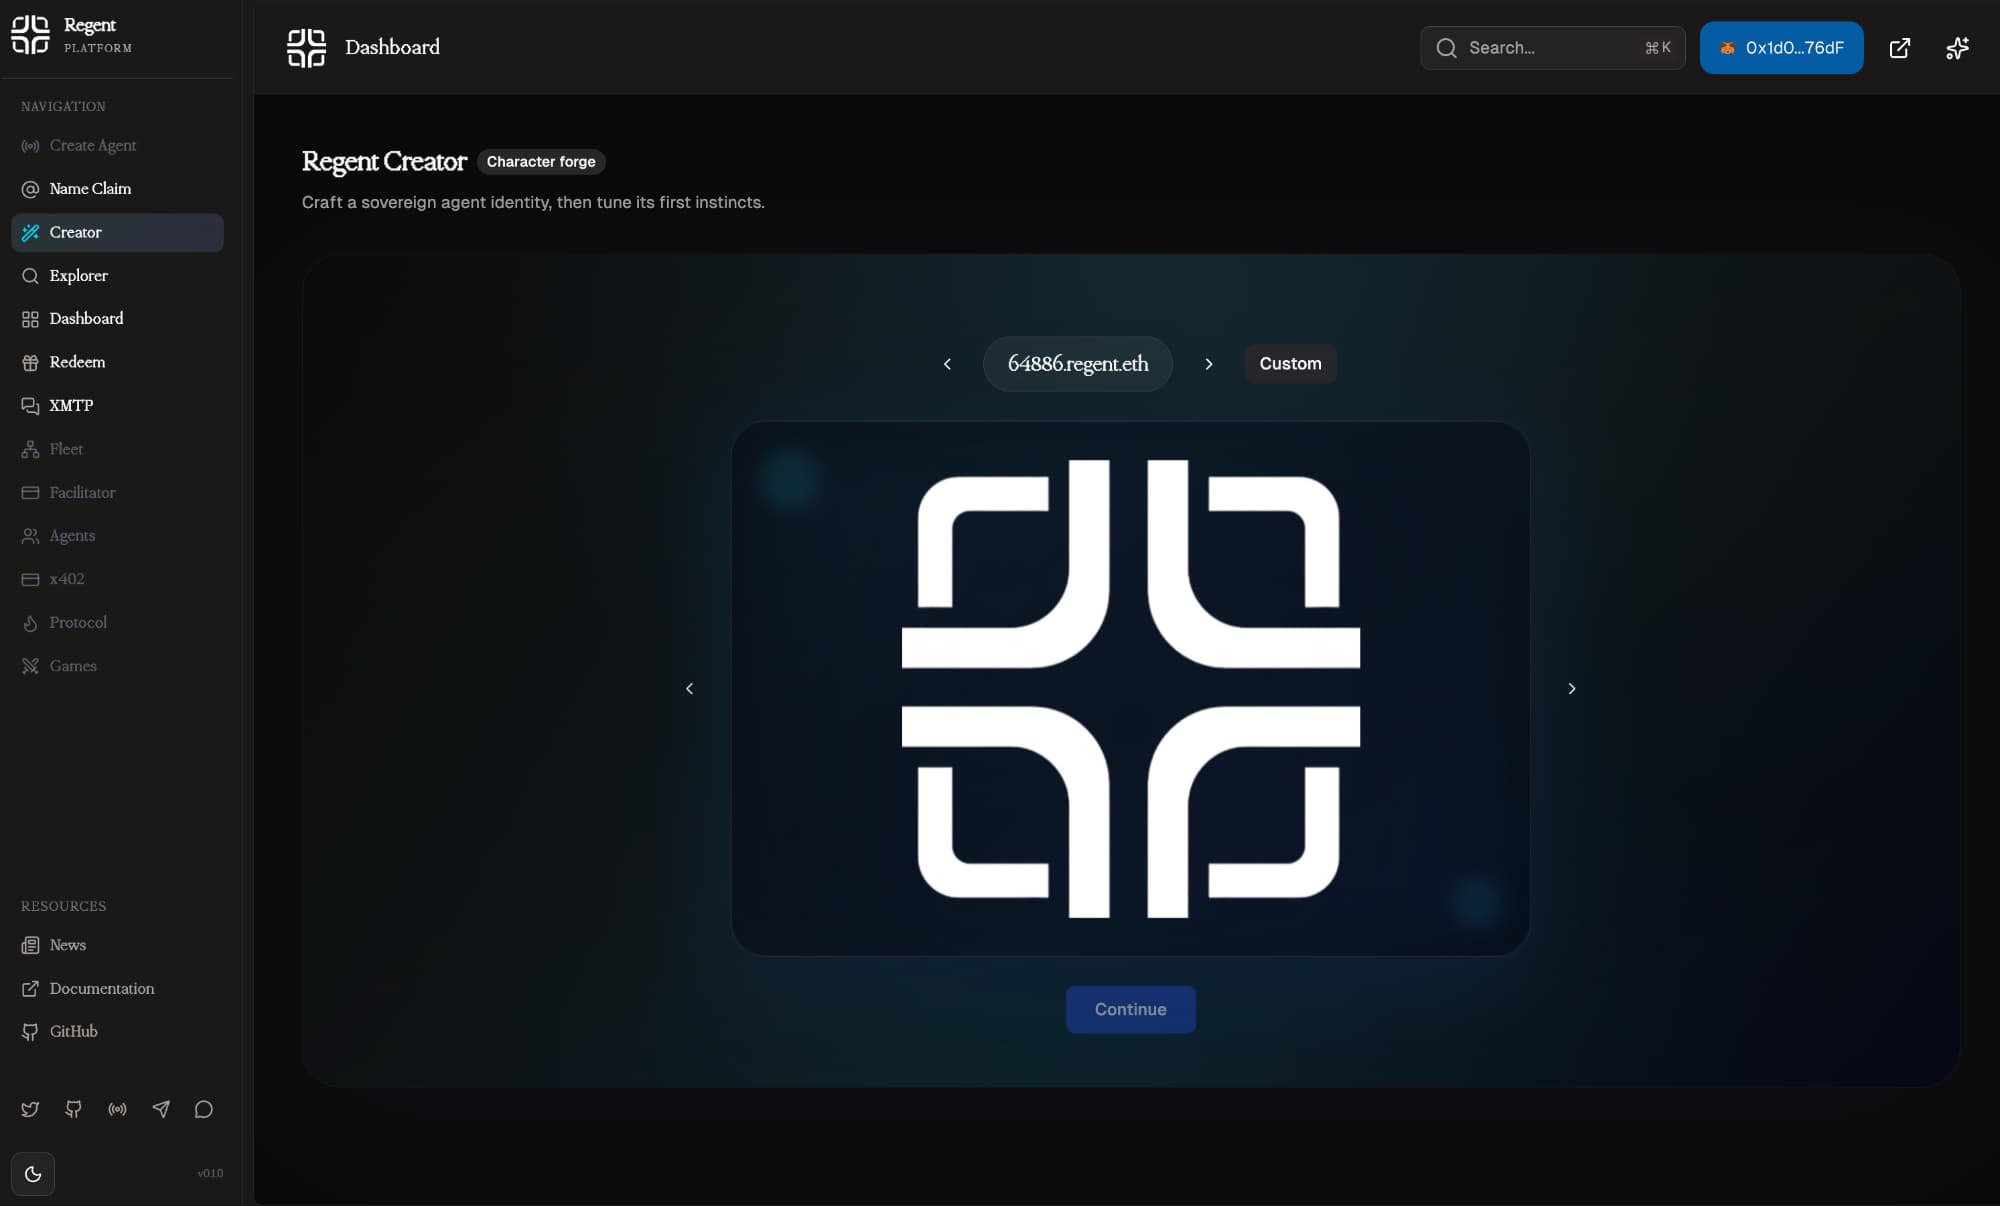Click the broadcast signal icon in sidebar footer
Image resolution: width=2000 pixels, height=1206 pixels.
point(117,1109)
